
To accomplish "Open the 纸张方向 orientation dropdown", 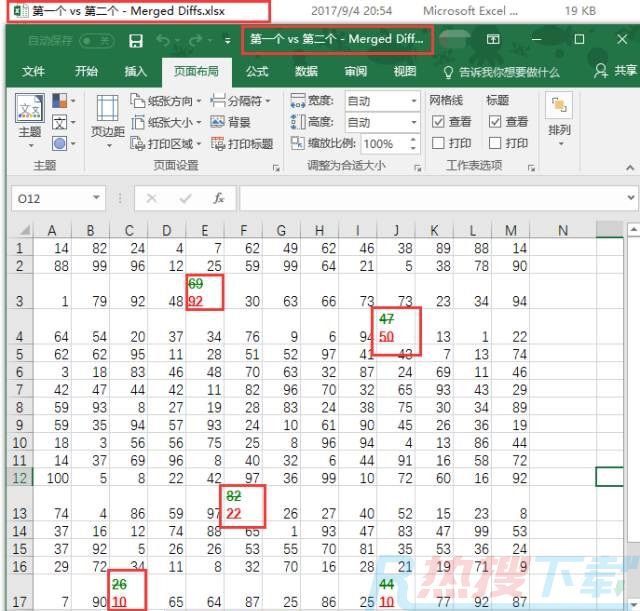I will click(x=166, y=100).
